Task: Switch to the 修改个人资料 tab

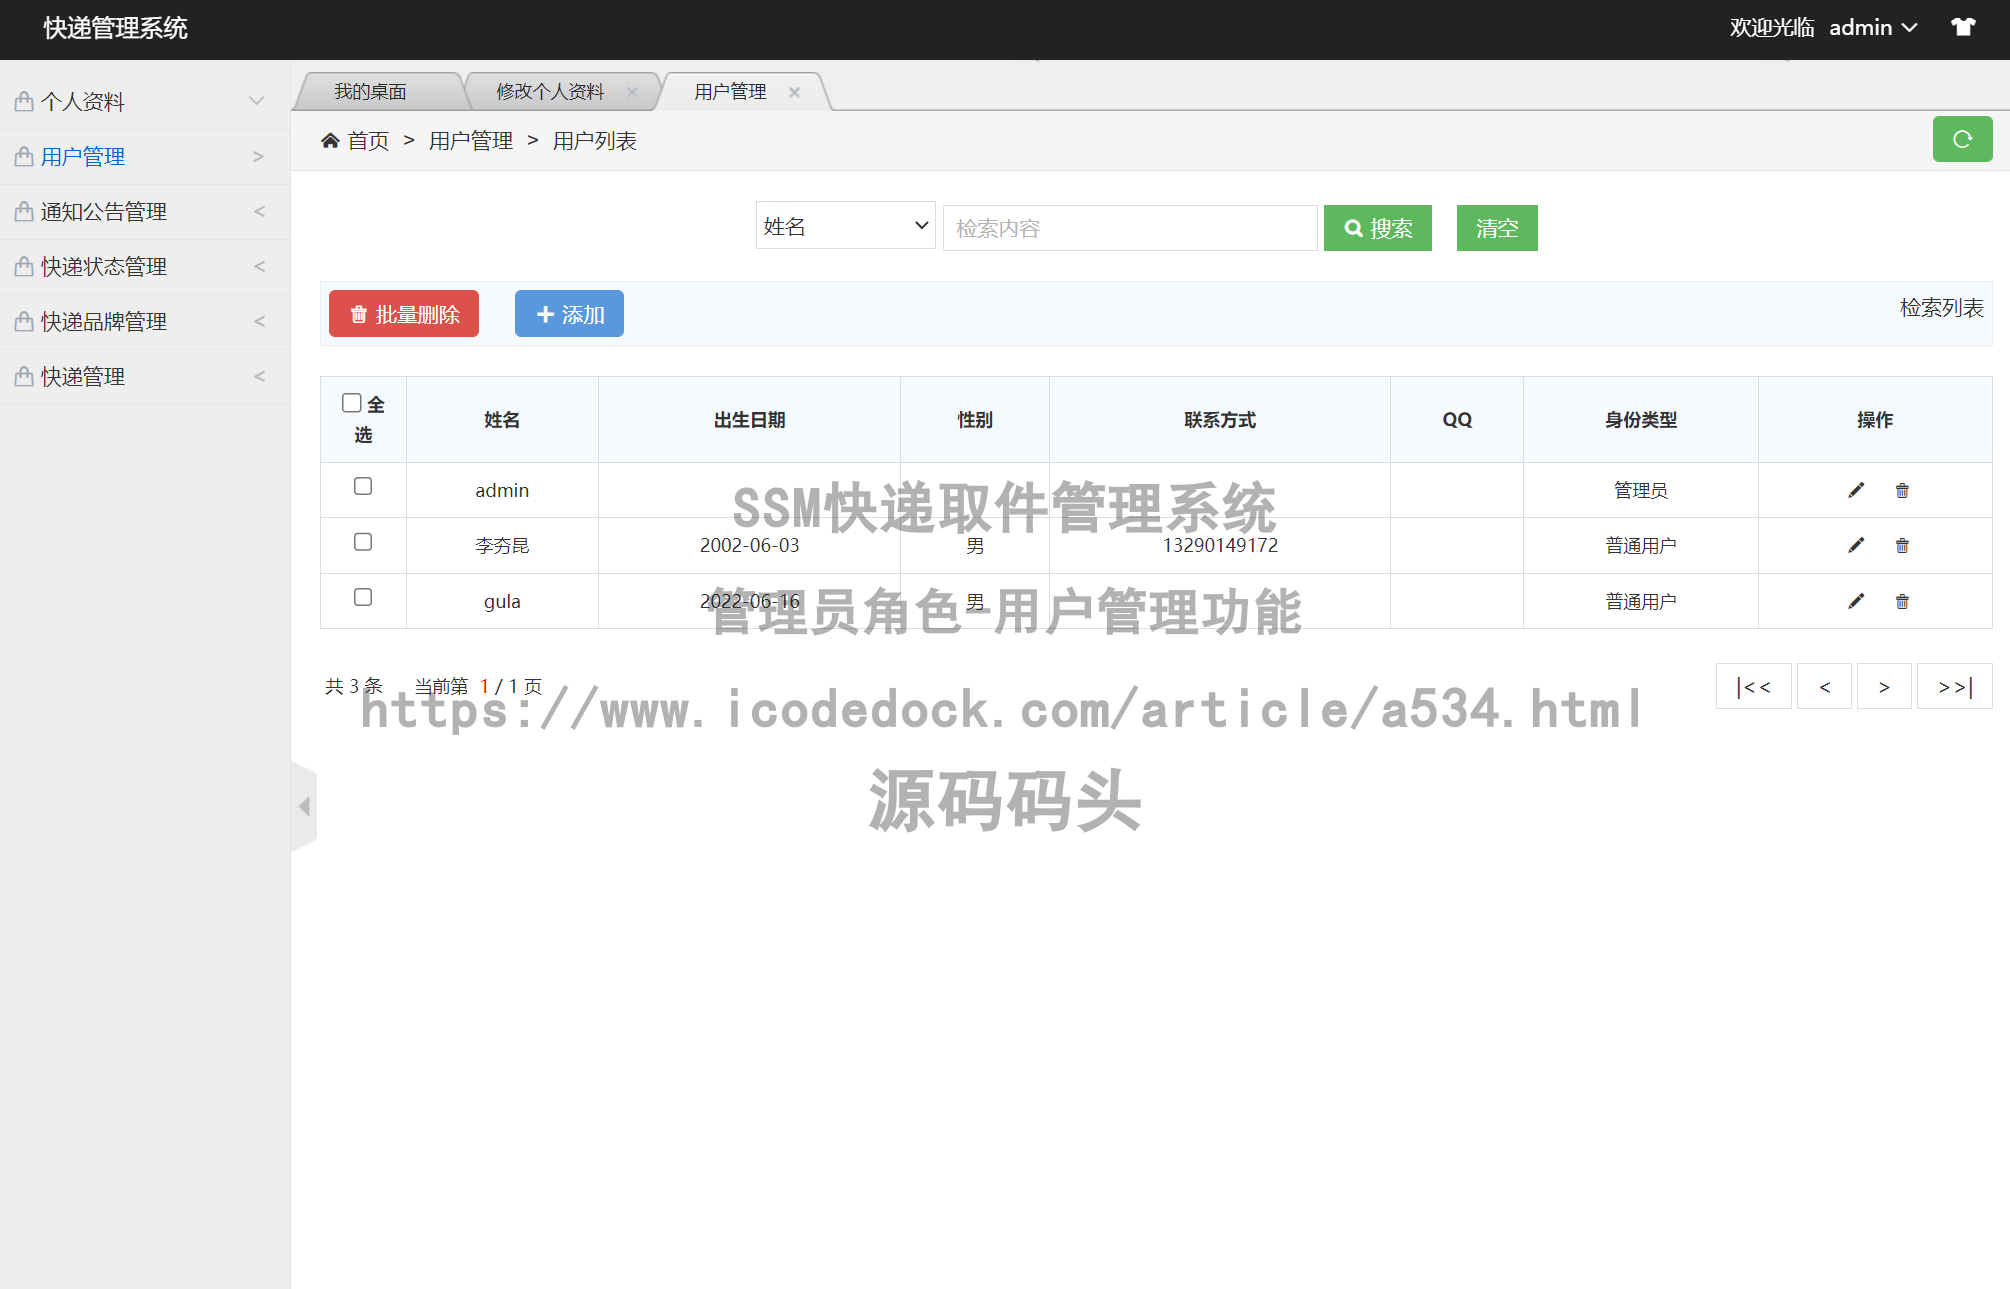Action: point(550,91)
